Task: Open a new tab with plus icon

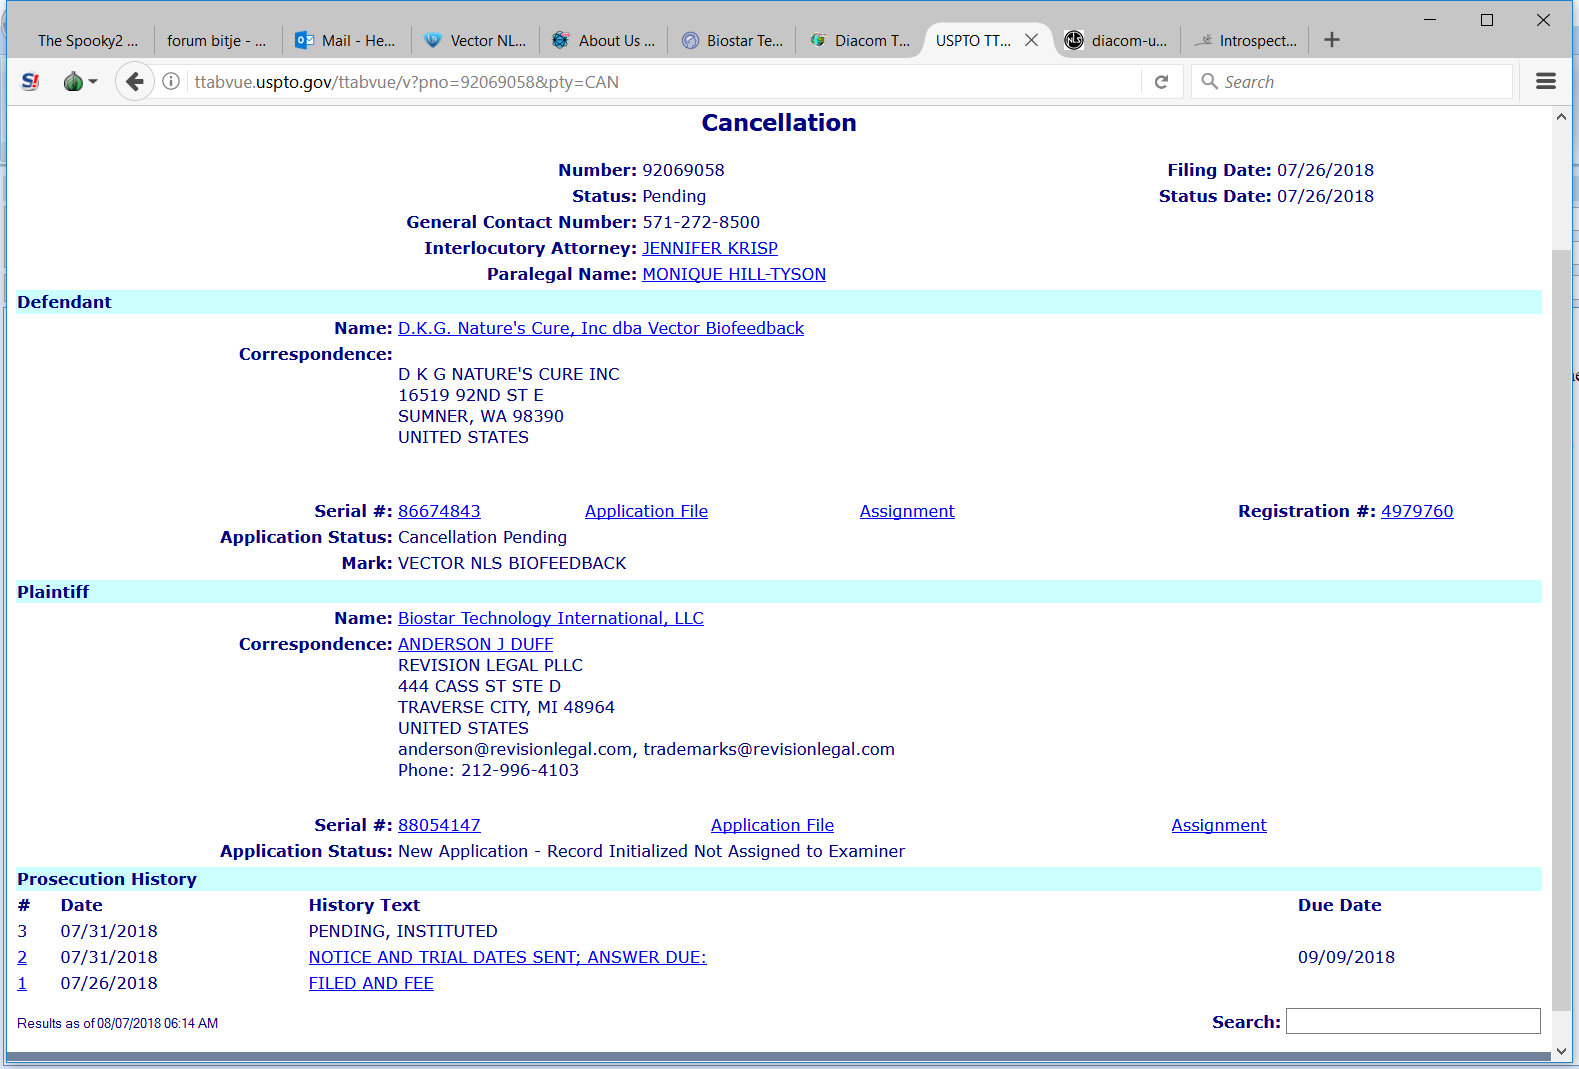Action: point(1331,40)
